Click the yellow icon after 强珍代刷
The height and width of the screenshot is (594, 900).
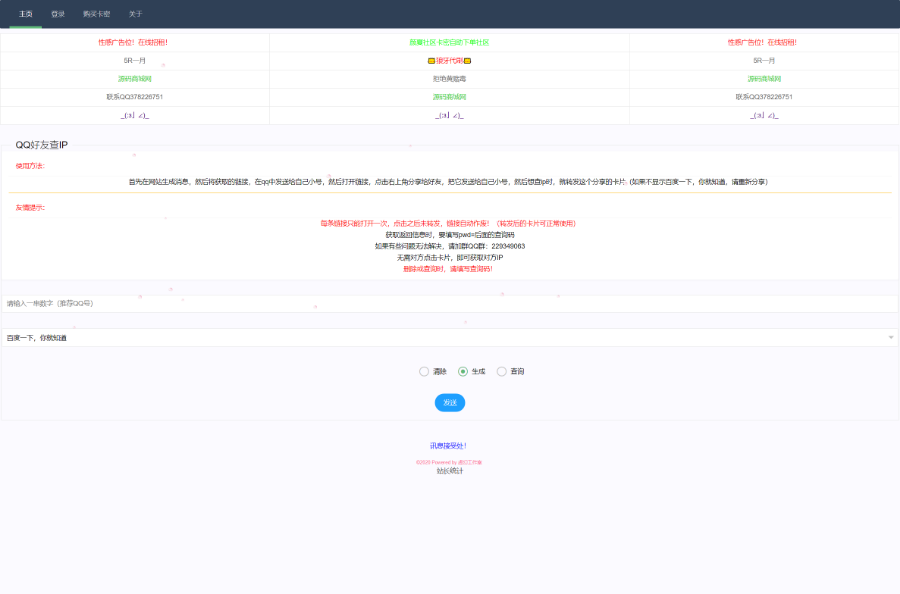pyautogui.click(x=467, y=61)
